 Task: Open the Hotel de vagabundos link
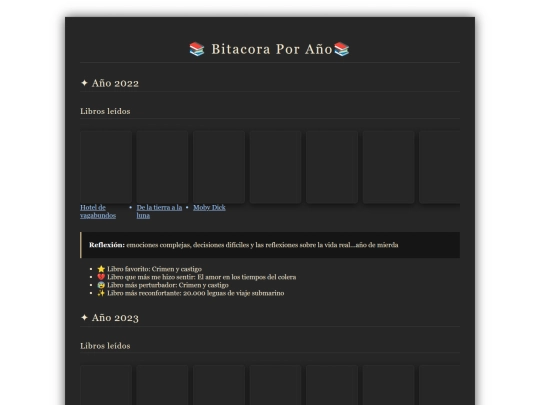(98, 211)
